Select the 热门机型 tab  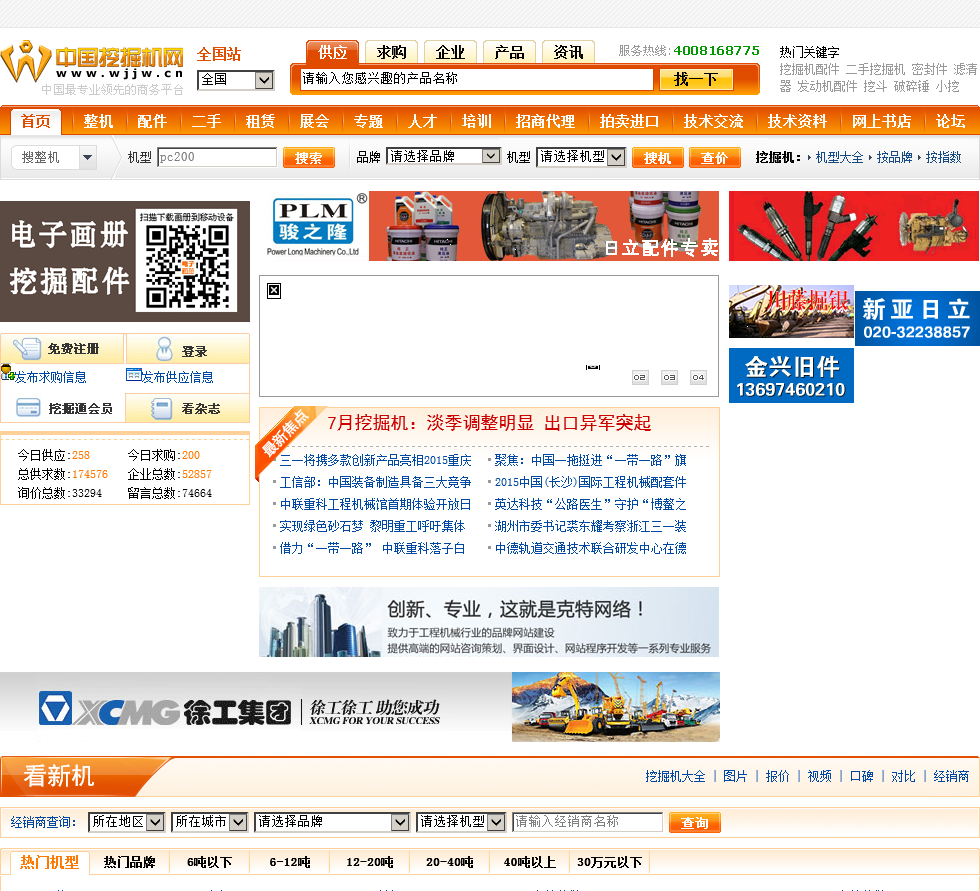click(x=50, y=862)
